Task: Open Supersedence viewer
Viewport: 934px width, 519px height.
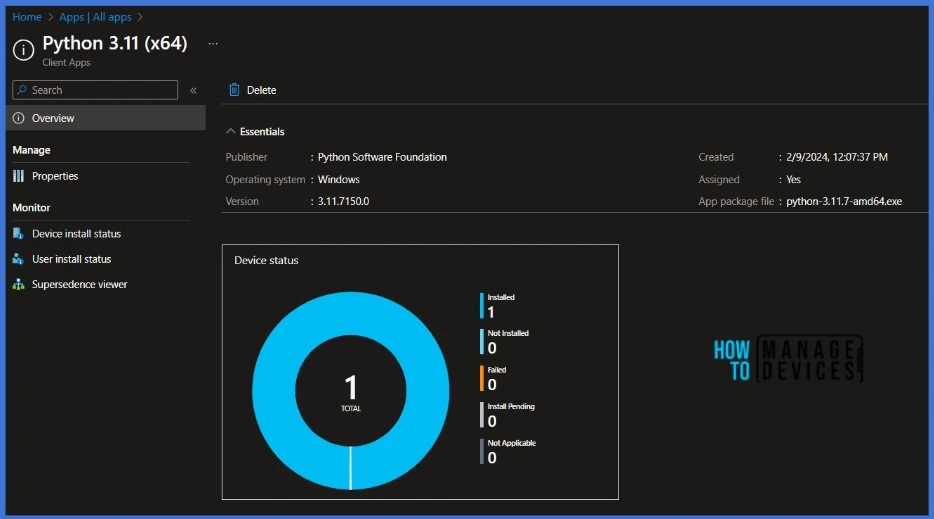Action: (79, 284)
